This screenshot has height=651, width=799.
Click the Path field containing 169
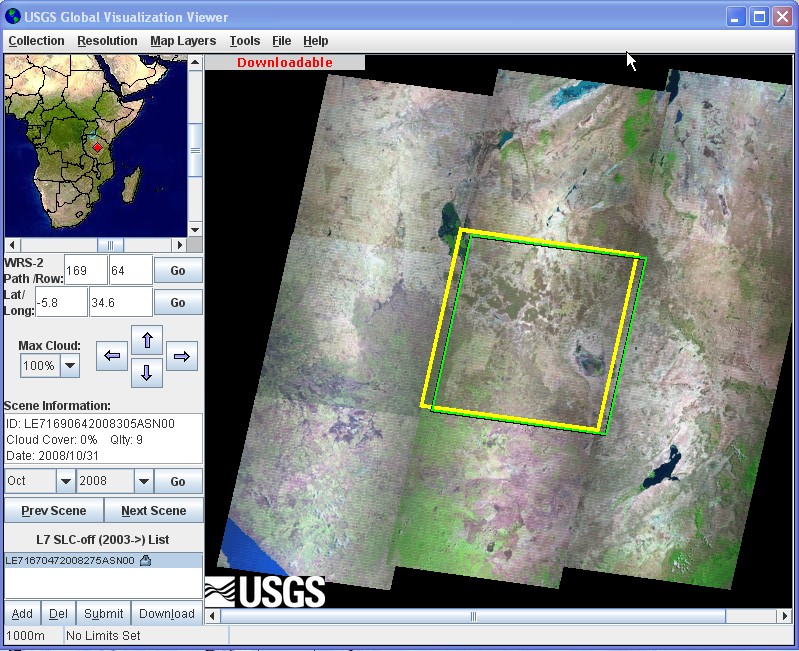point(86,270)
